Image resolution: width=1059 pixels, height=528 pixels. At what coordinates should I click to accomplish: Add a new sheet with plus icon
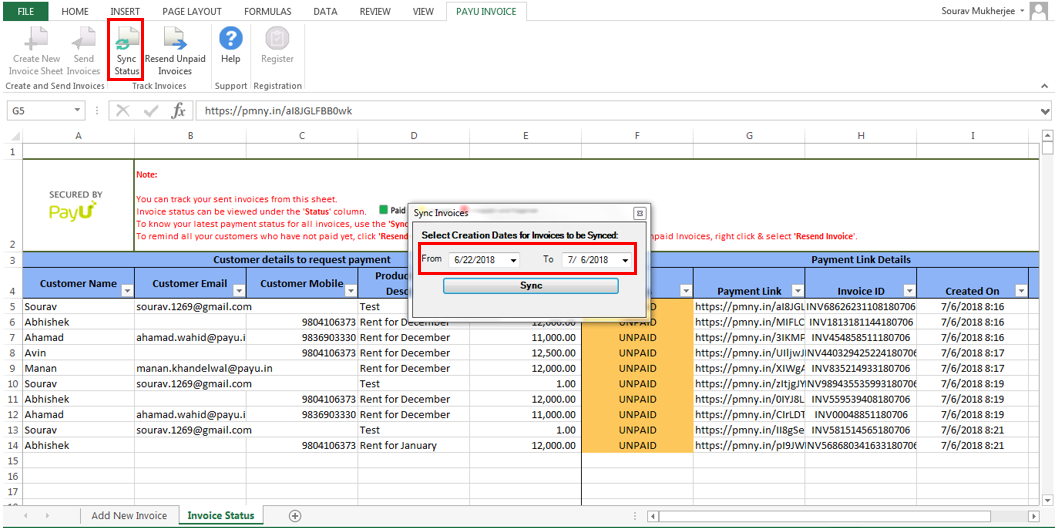point(295,515)
